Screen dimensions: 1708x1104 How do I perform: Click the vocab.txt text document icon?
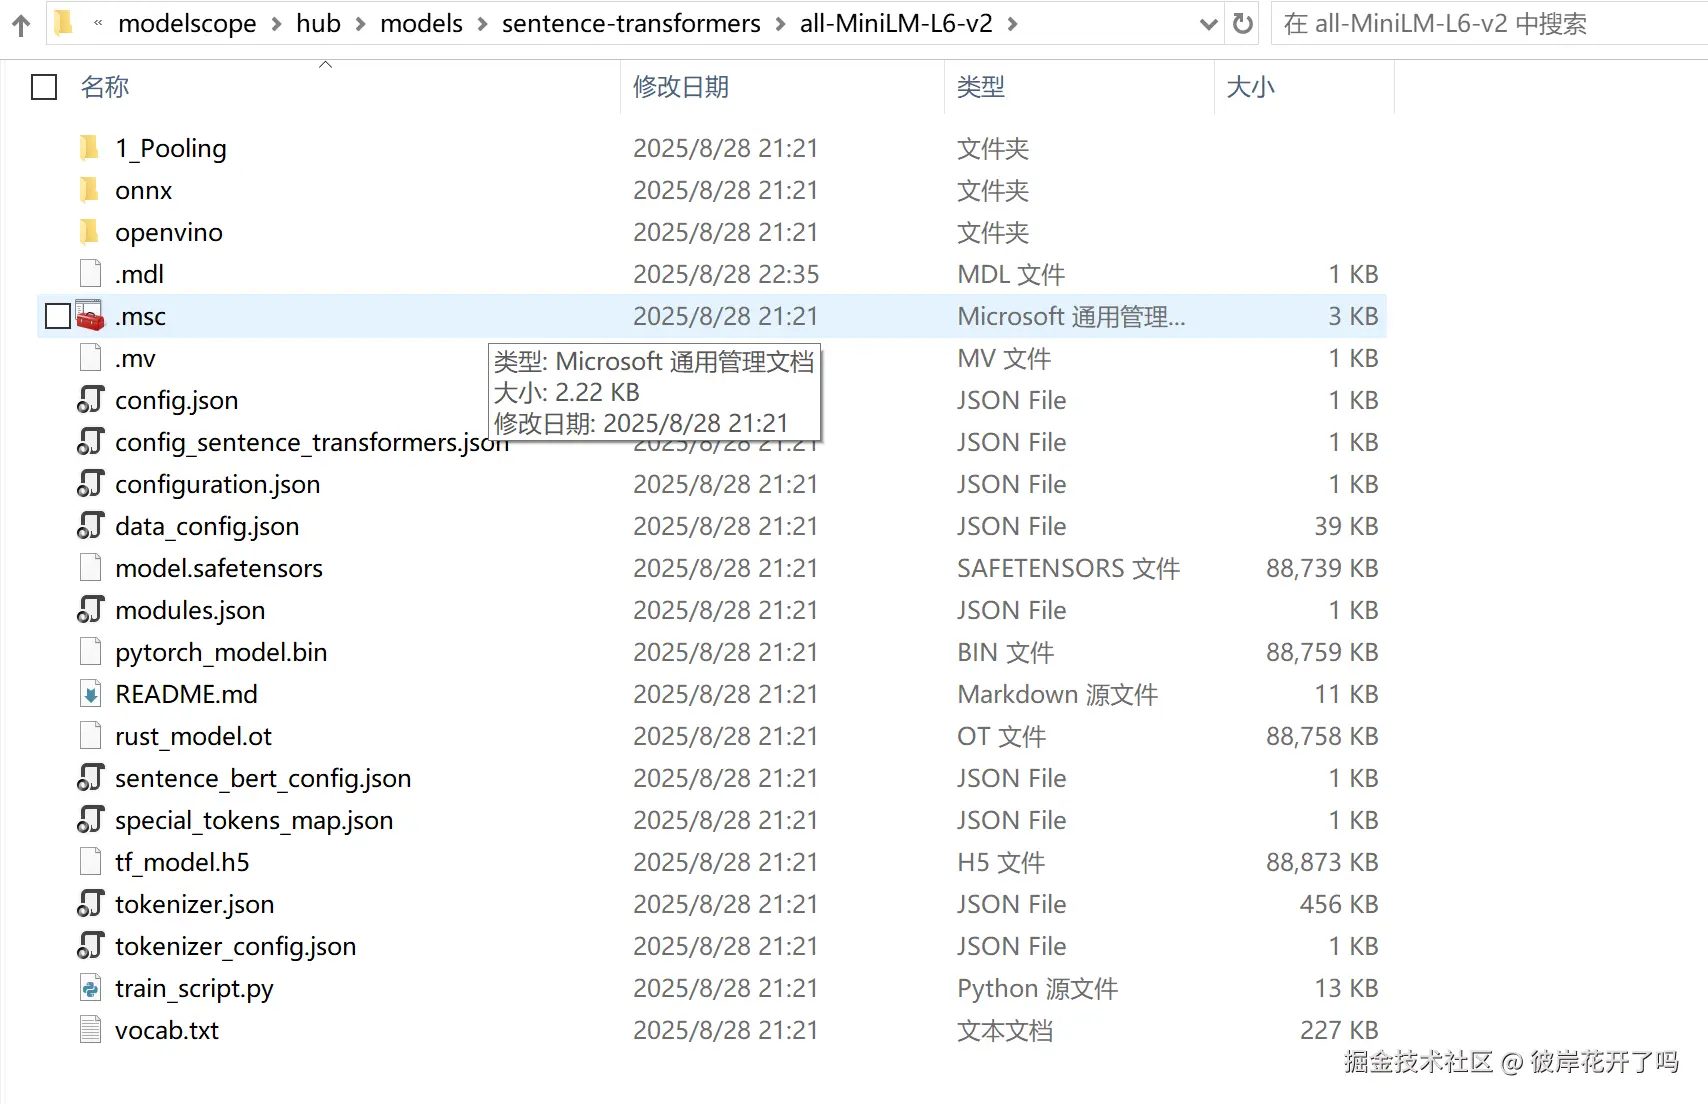(x=90, y=1030)
